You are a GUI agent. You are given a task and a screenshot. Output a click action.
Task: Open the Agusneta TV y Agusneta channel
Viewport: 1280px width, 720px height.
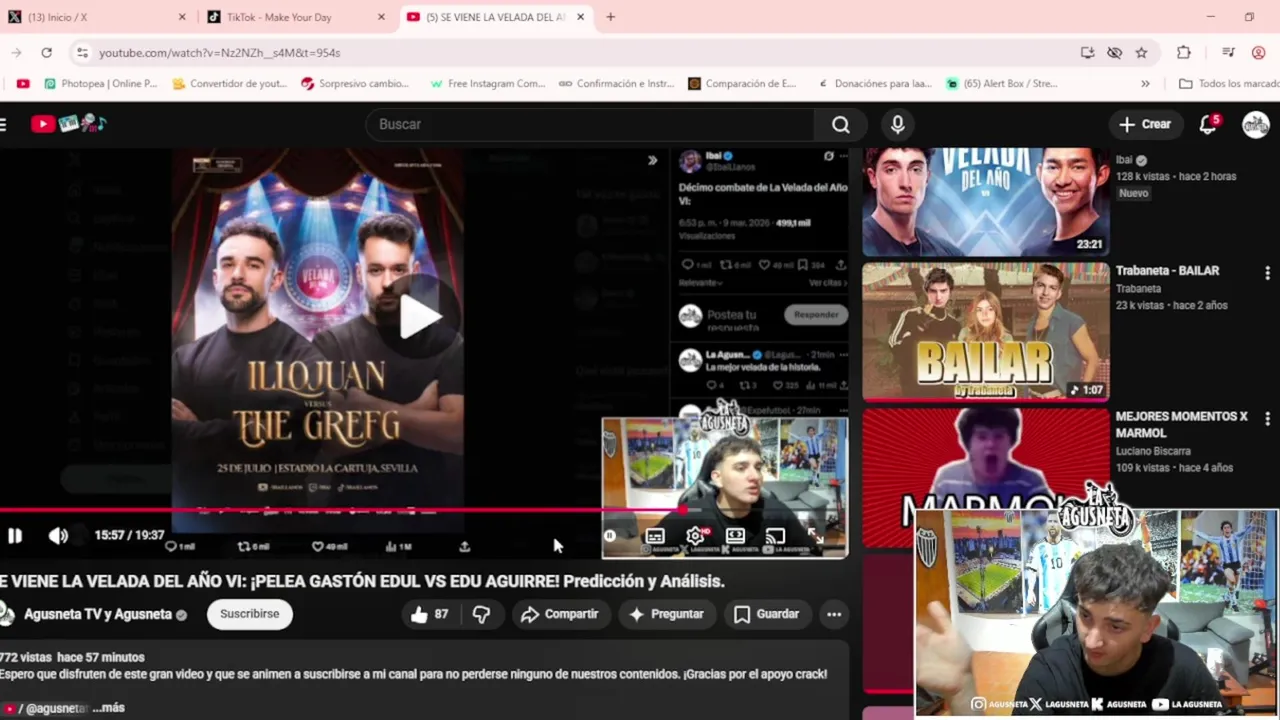[x=97, y=614]
